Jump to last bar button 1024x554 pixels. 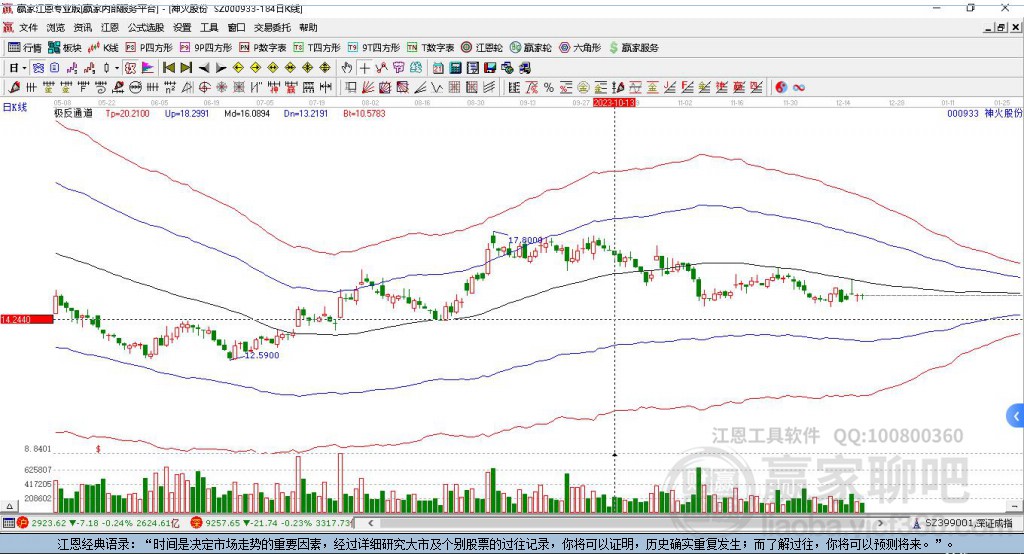(186, 68)
